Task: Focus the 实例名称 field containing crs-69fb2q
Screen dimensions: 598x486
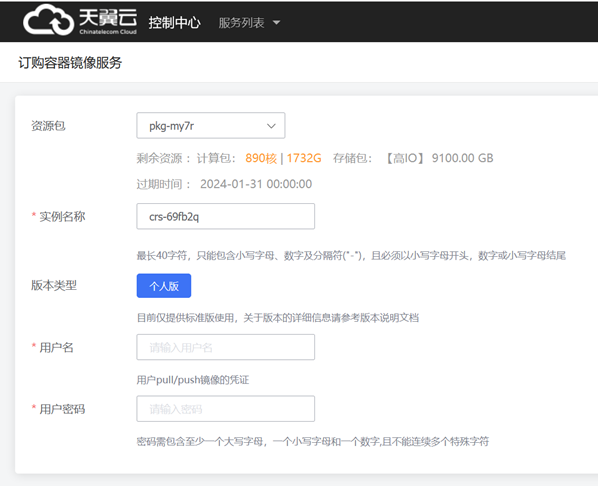Action: (x=225, y=216)
